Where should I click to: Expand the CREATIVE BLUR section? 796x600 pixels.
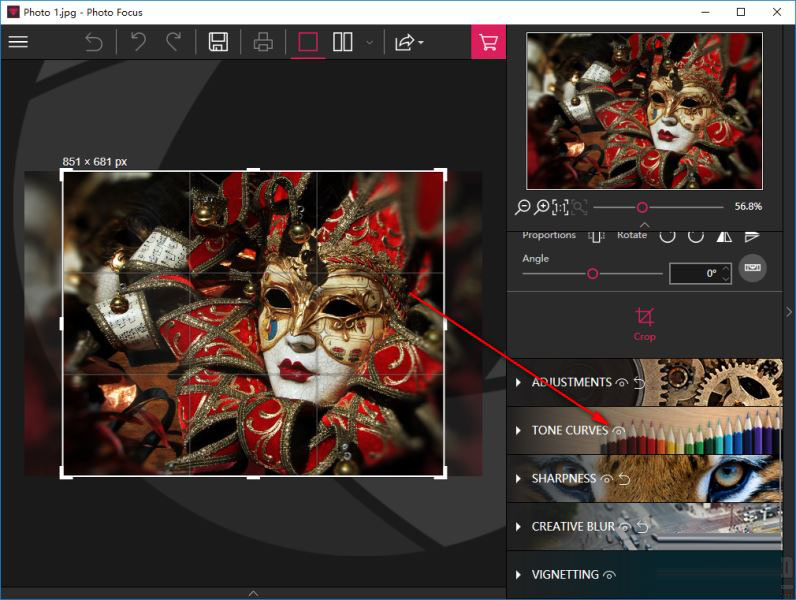518,527
